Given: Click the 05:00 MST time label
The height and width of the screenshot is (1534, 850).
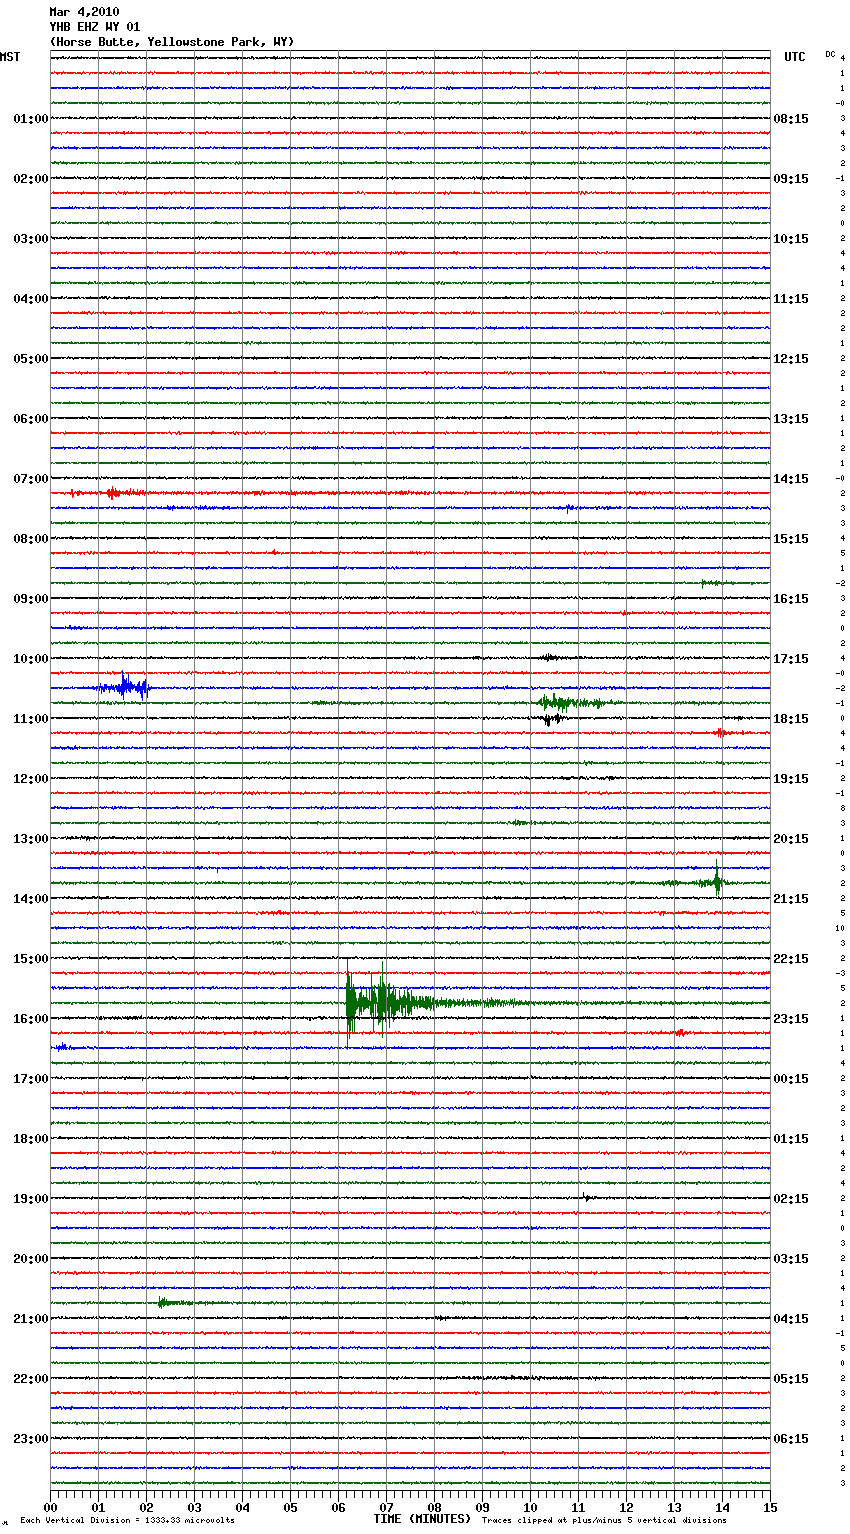Looking at the screenshot, I should [x=31, y=359].
